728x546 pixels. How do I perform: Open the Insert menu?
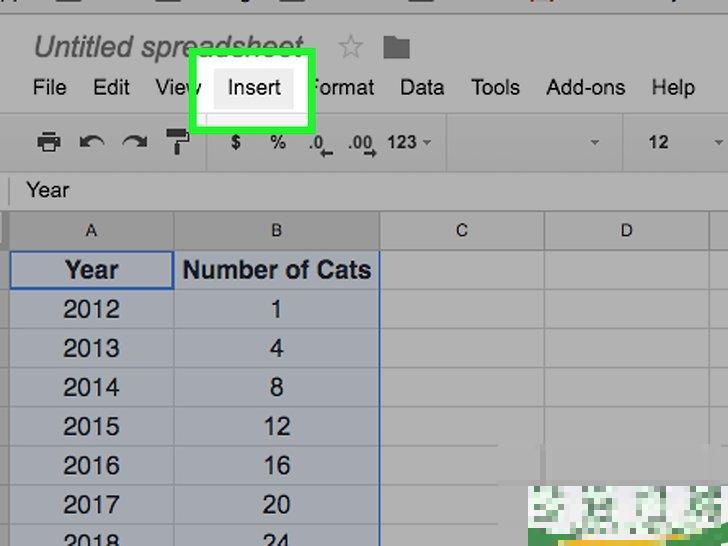pyautogui.click(x=254, y=87)
